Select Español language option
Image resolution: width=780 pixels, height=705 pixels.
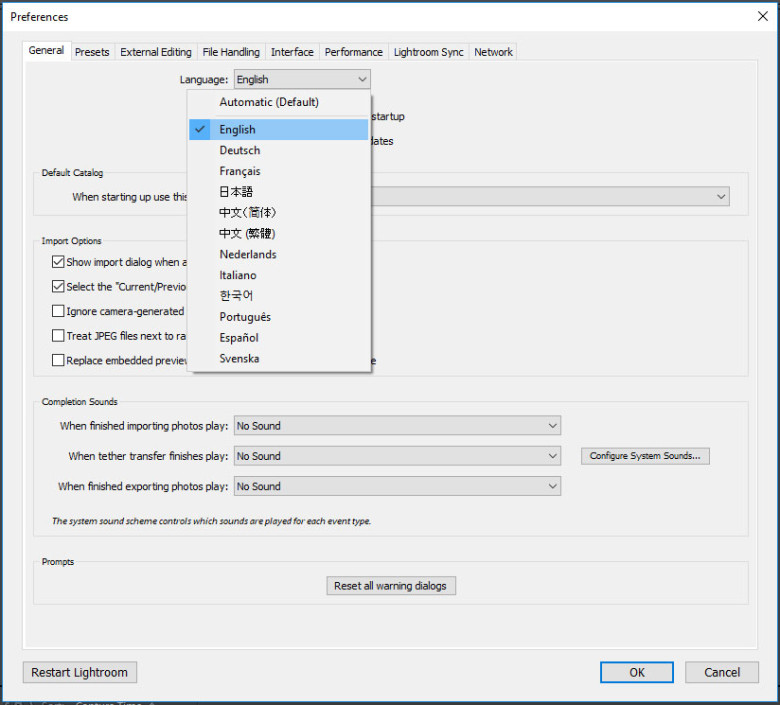279,338
